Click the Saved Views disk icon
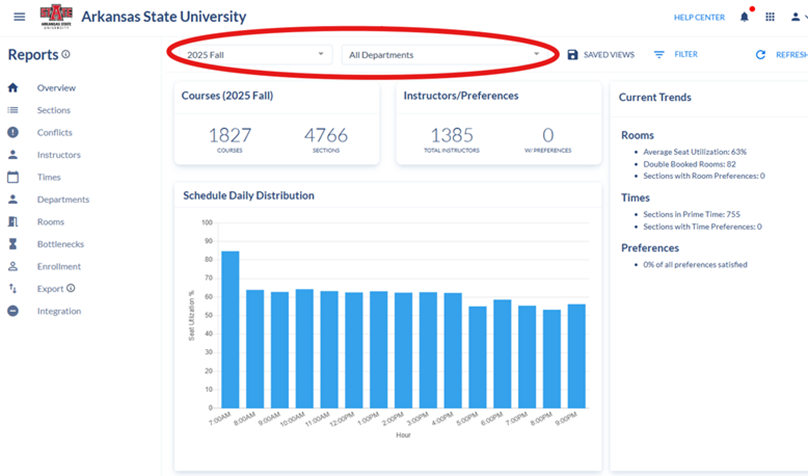Image resolution: width=808 pixels, height=476 pixels. [x=573, y=55]
